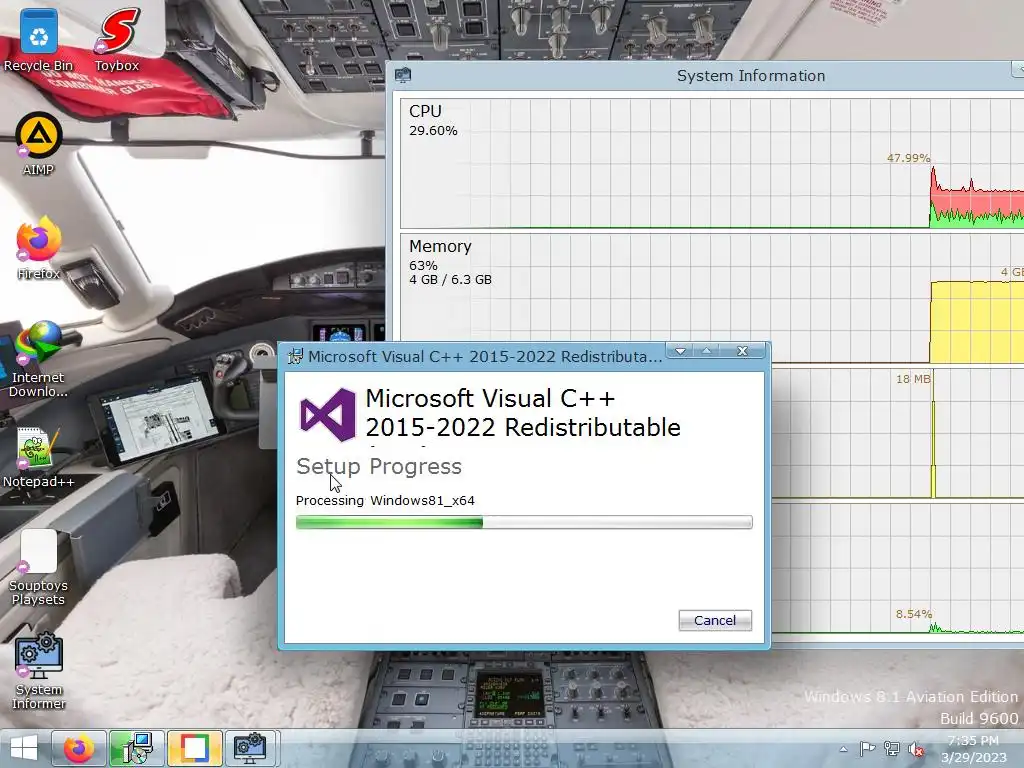Screen dimensions: 1024x768
Task: Click the setup progress bar
Action: [x=524, y=522]
